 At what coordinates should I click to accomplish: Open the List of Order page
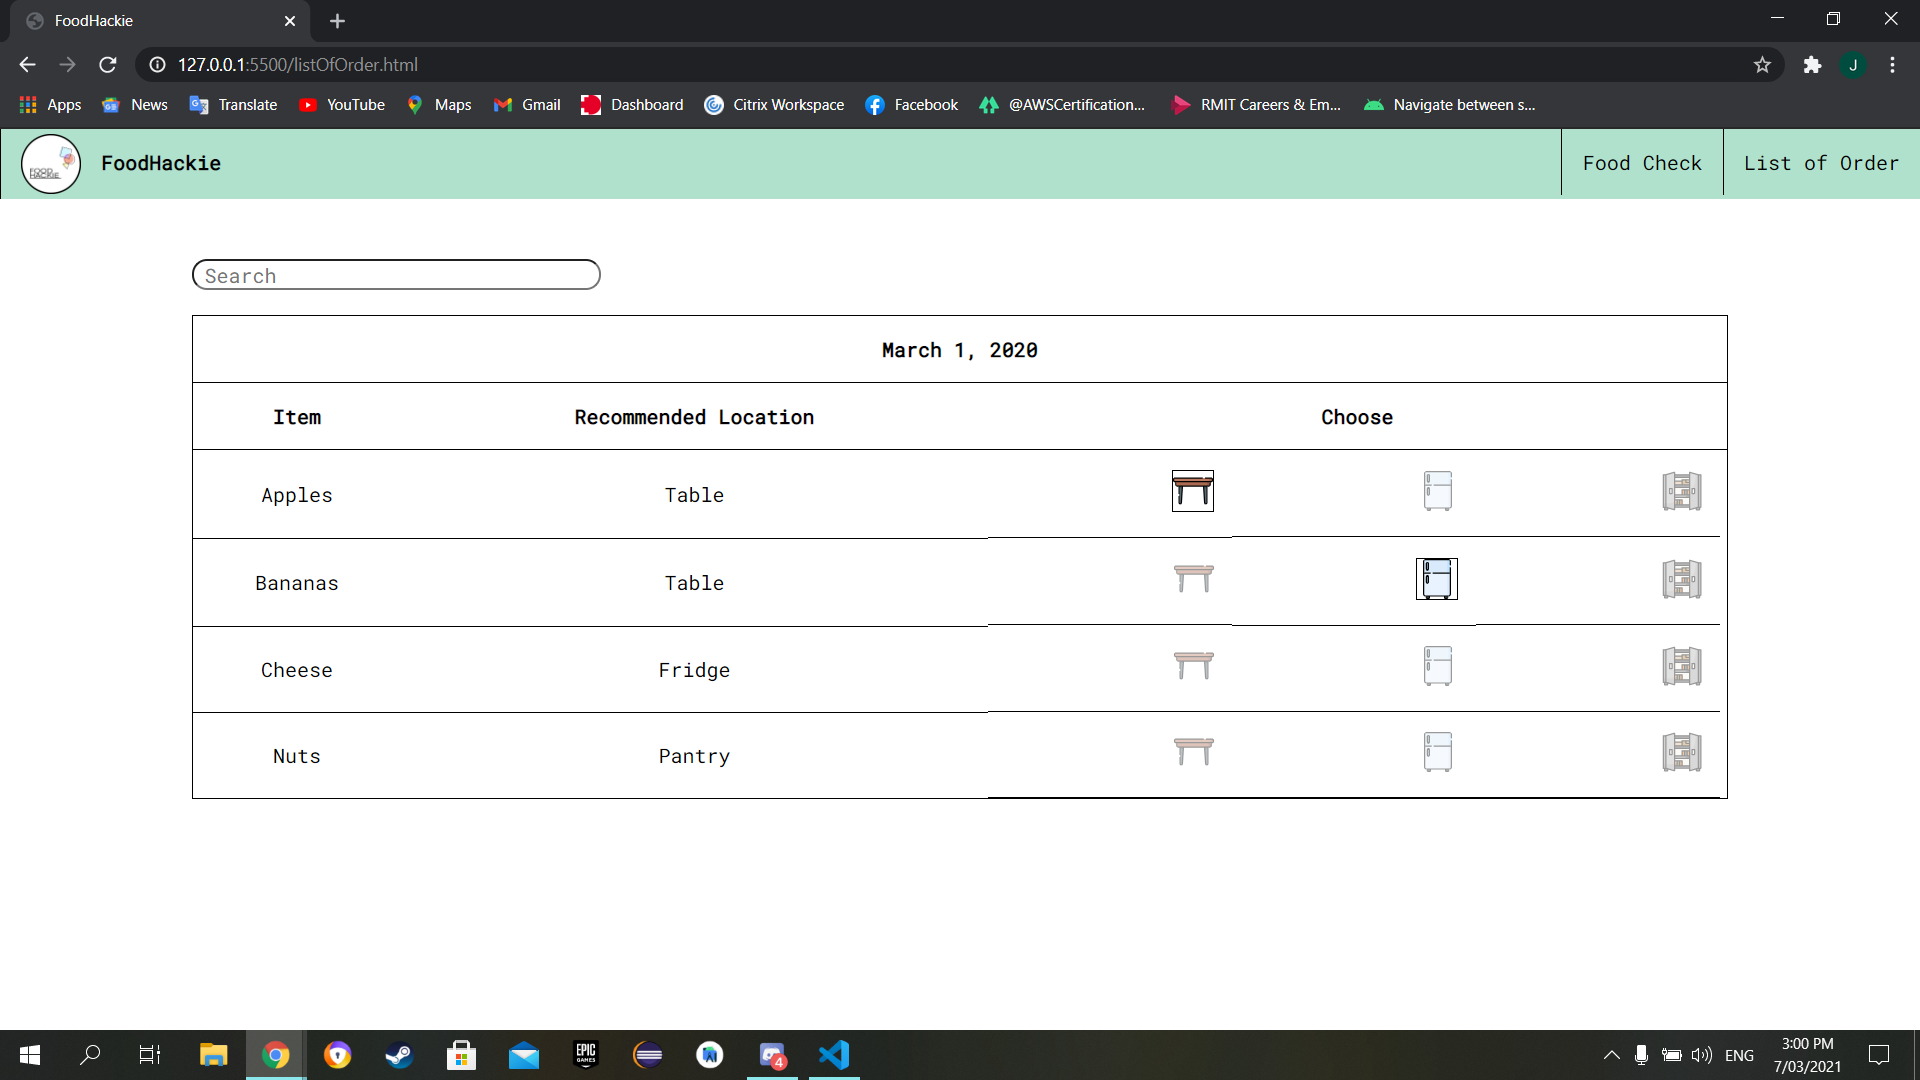pos(1820,163)
